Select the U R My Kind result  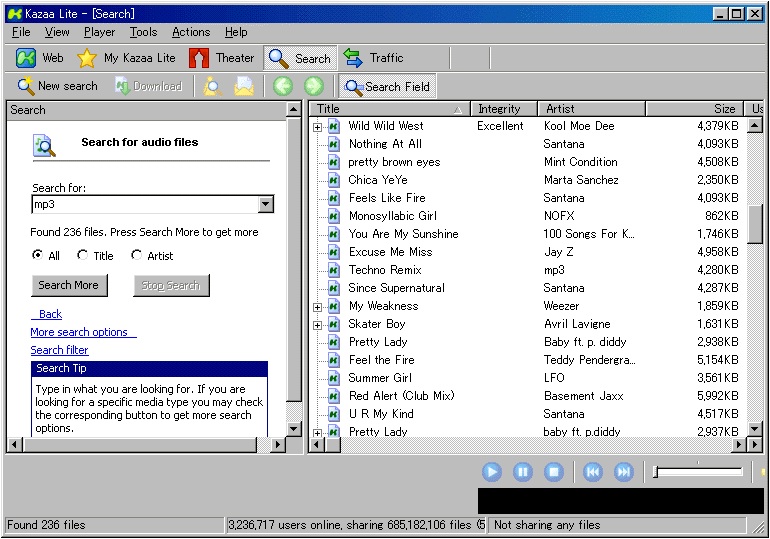pyautogui.click(x=381, y=414)
